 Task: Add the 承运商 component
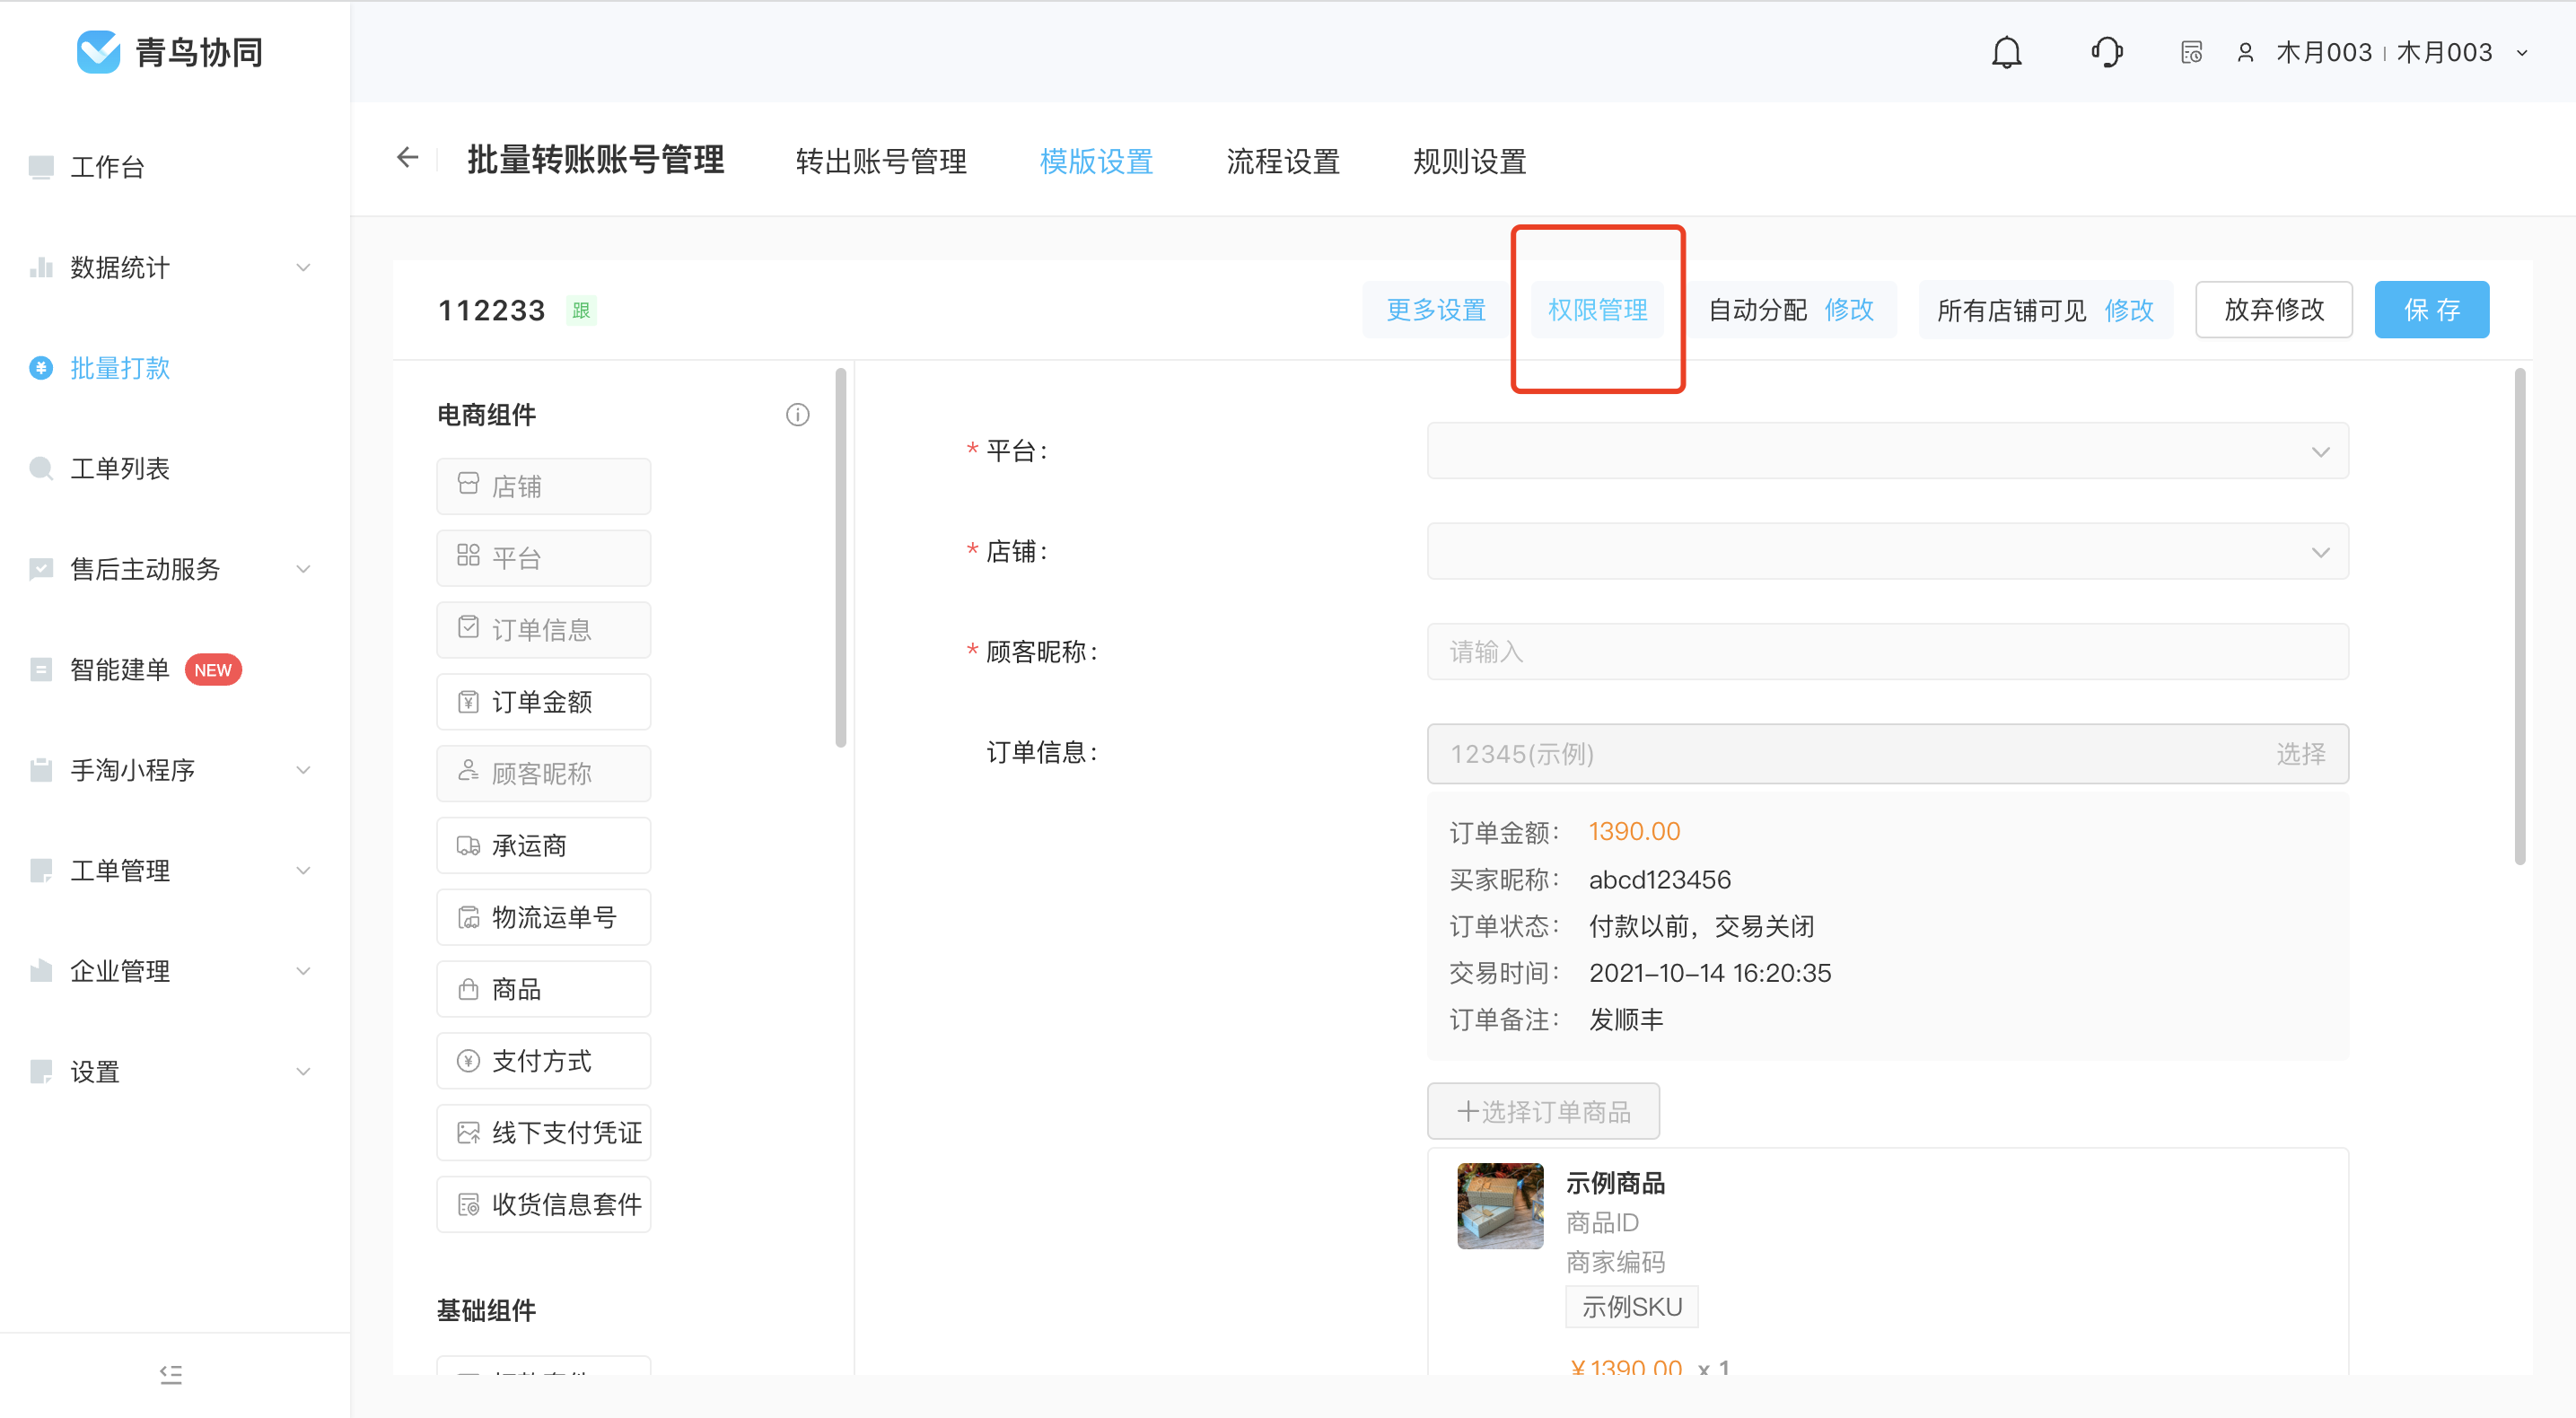(x=543, y=845)
